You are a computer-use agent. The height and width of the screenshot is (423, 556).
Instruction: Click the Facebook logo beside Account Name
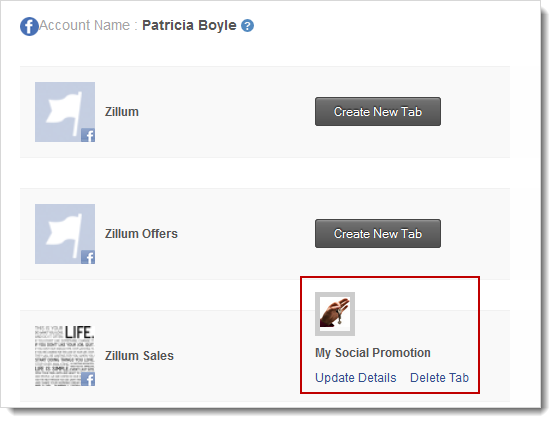[x=29, y=27]
